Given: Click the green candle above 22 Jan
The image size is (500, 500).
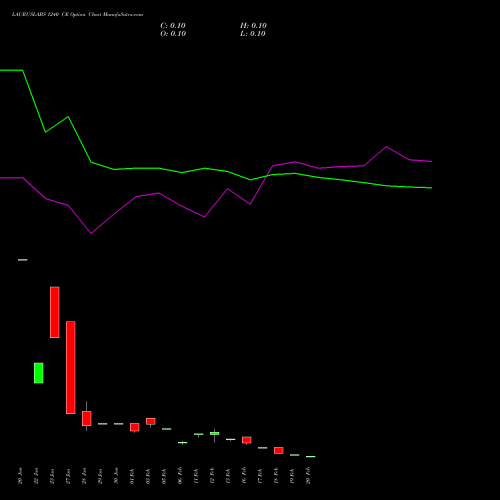Looking at the screenshot, I should click(39, 373).
